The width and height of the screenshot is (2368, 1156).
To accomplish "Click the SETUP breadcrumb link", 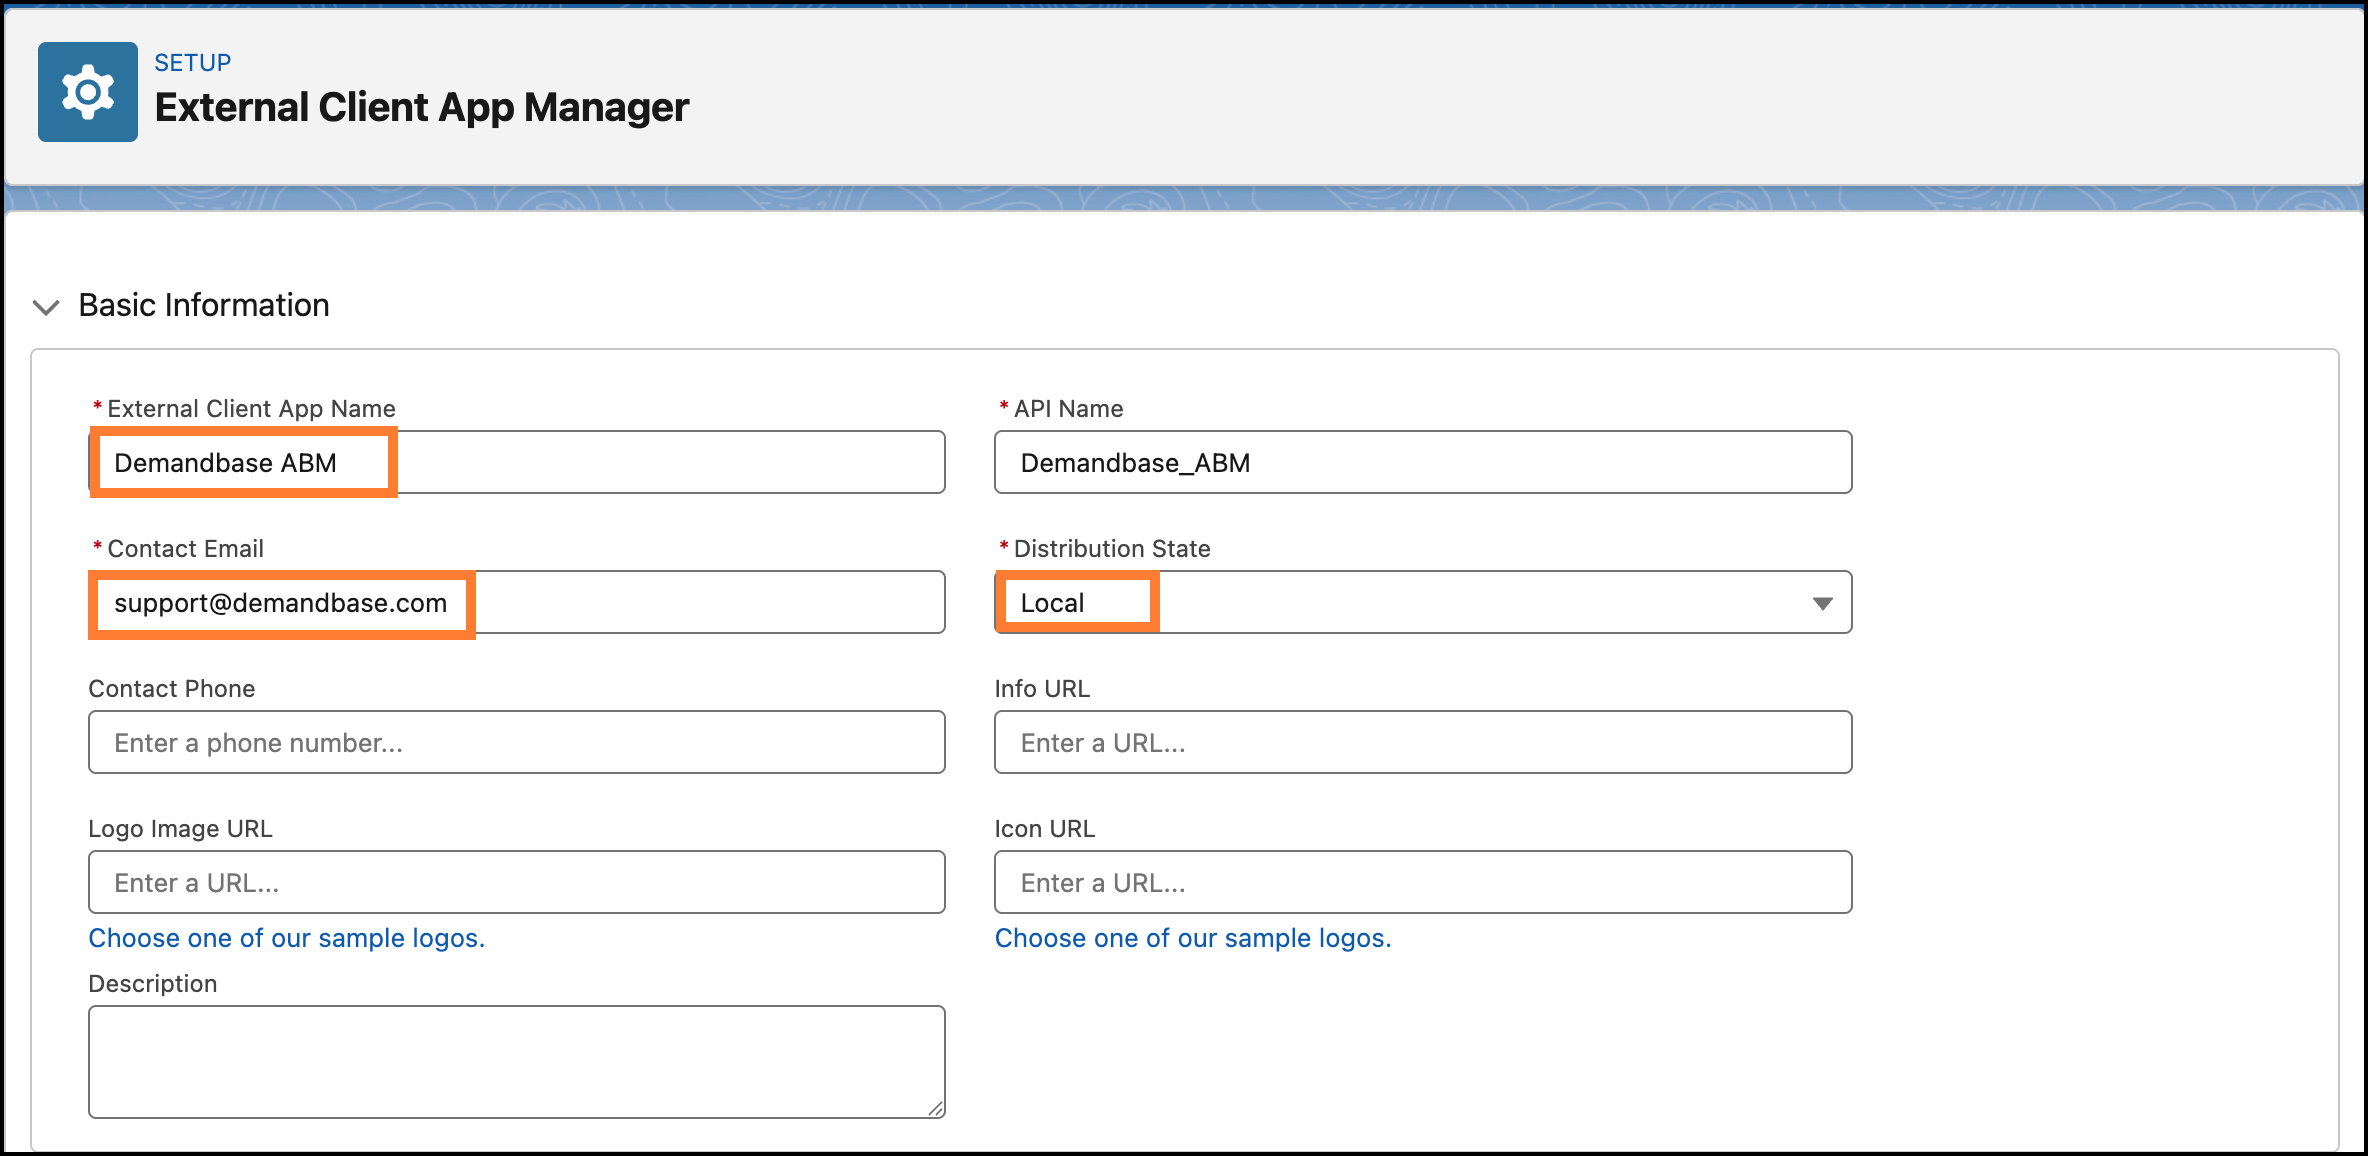I will (192, 63).
